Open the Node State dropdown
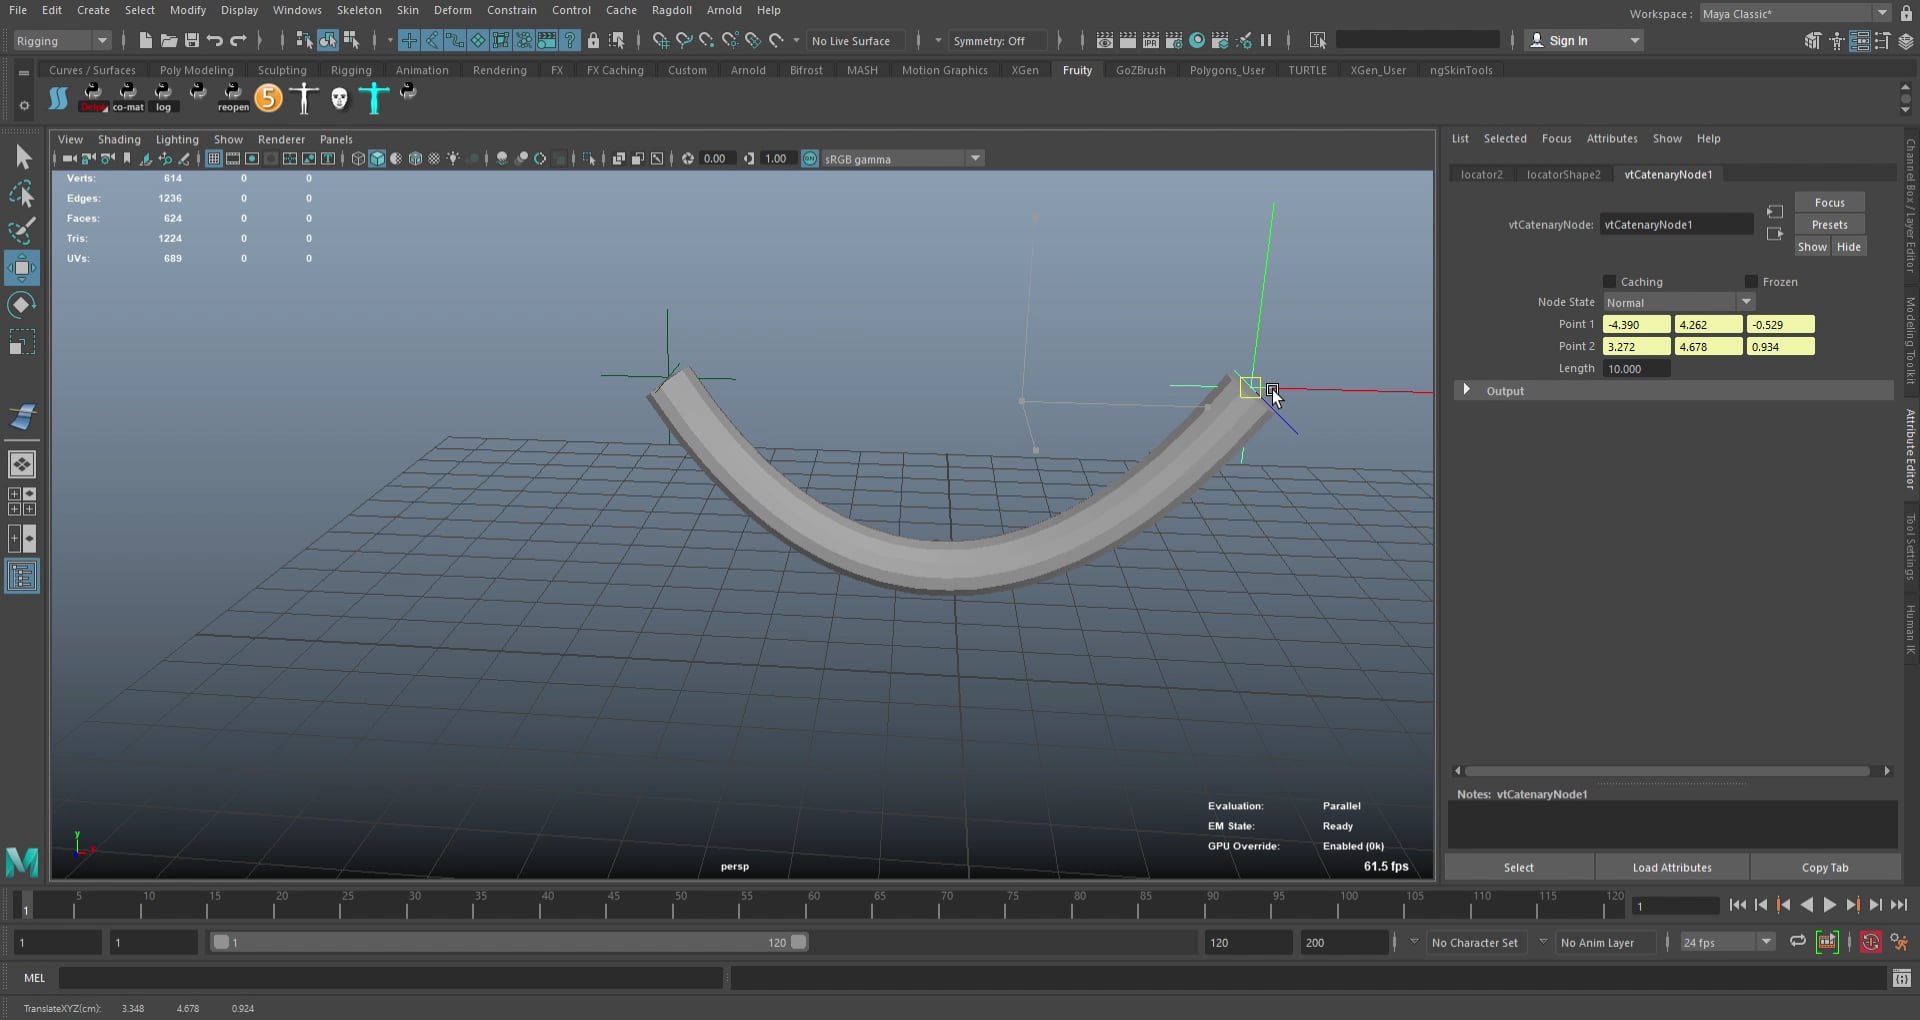 pyautogui.click(x=1745, y=301)
